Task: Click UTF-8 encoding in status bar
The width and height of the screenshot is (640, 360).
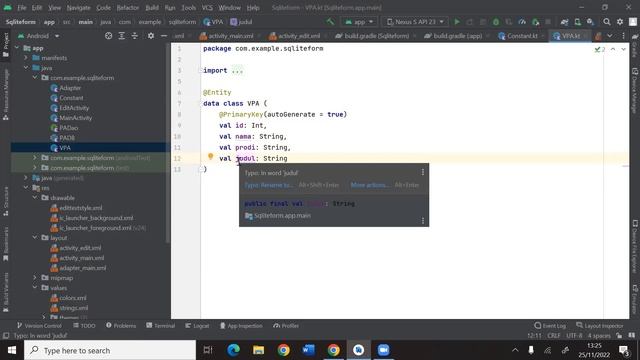Action: click(574, 336)
